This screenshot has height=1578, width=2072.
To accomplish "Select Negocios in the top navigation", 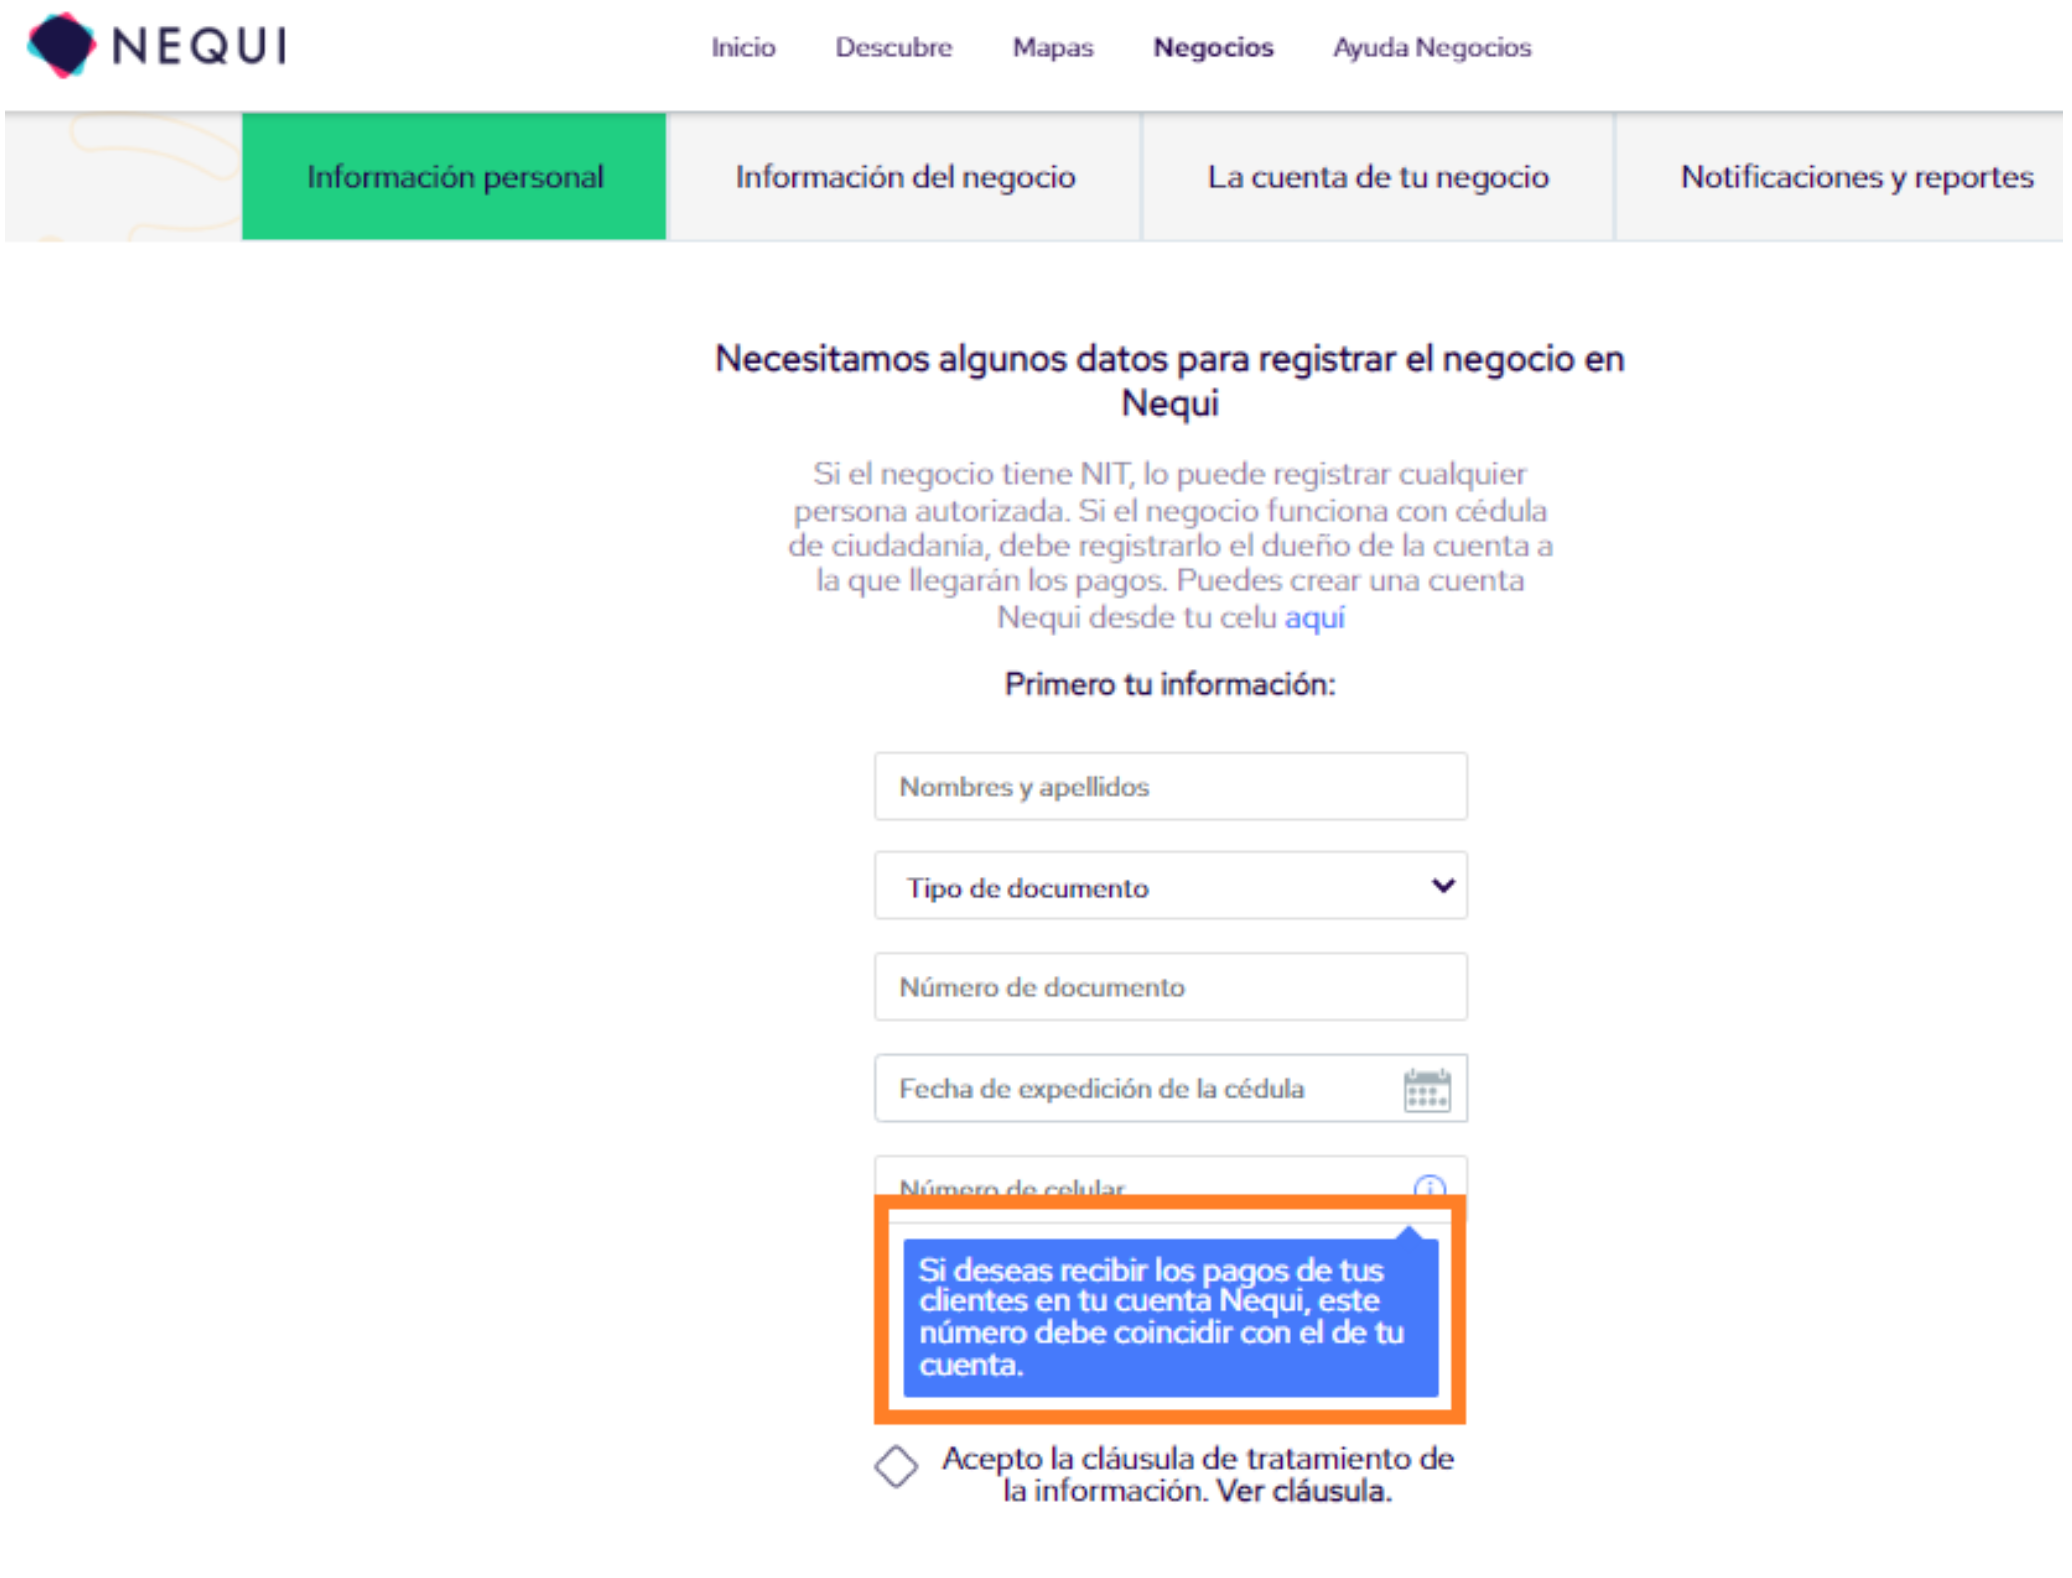I will coord(1213,47).
